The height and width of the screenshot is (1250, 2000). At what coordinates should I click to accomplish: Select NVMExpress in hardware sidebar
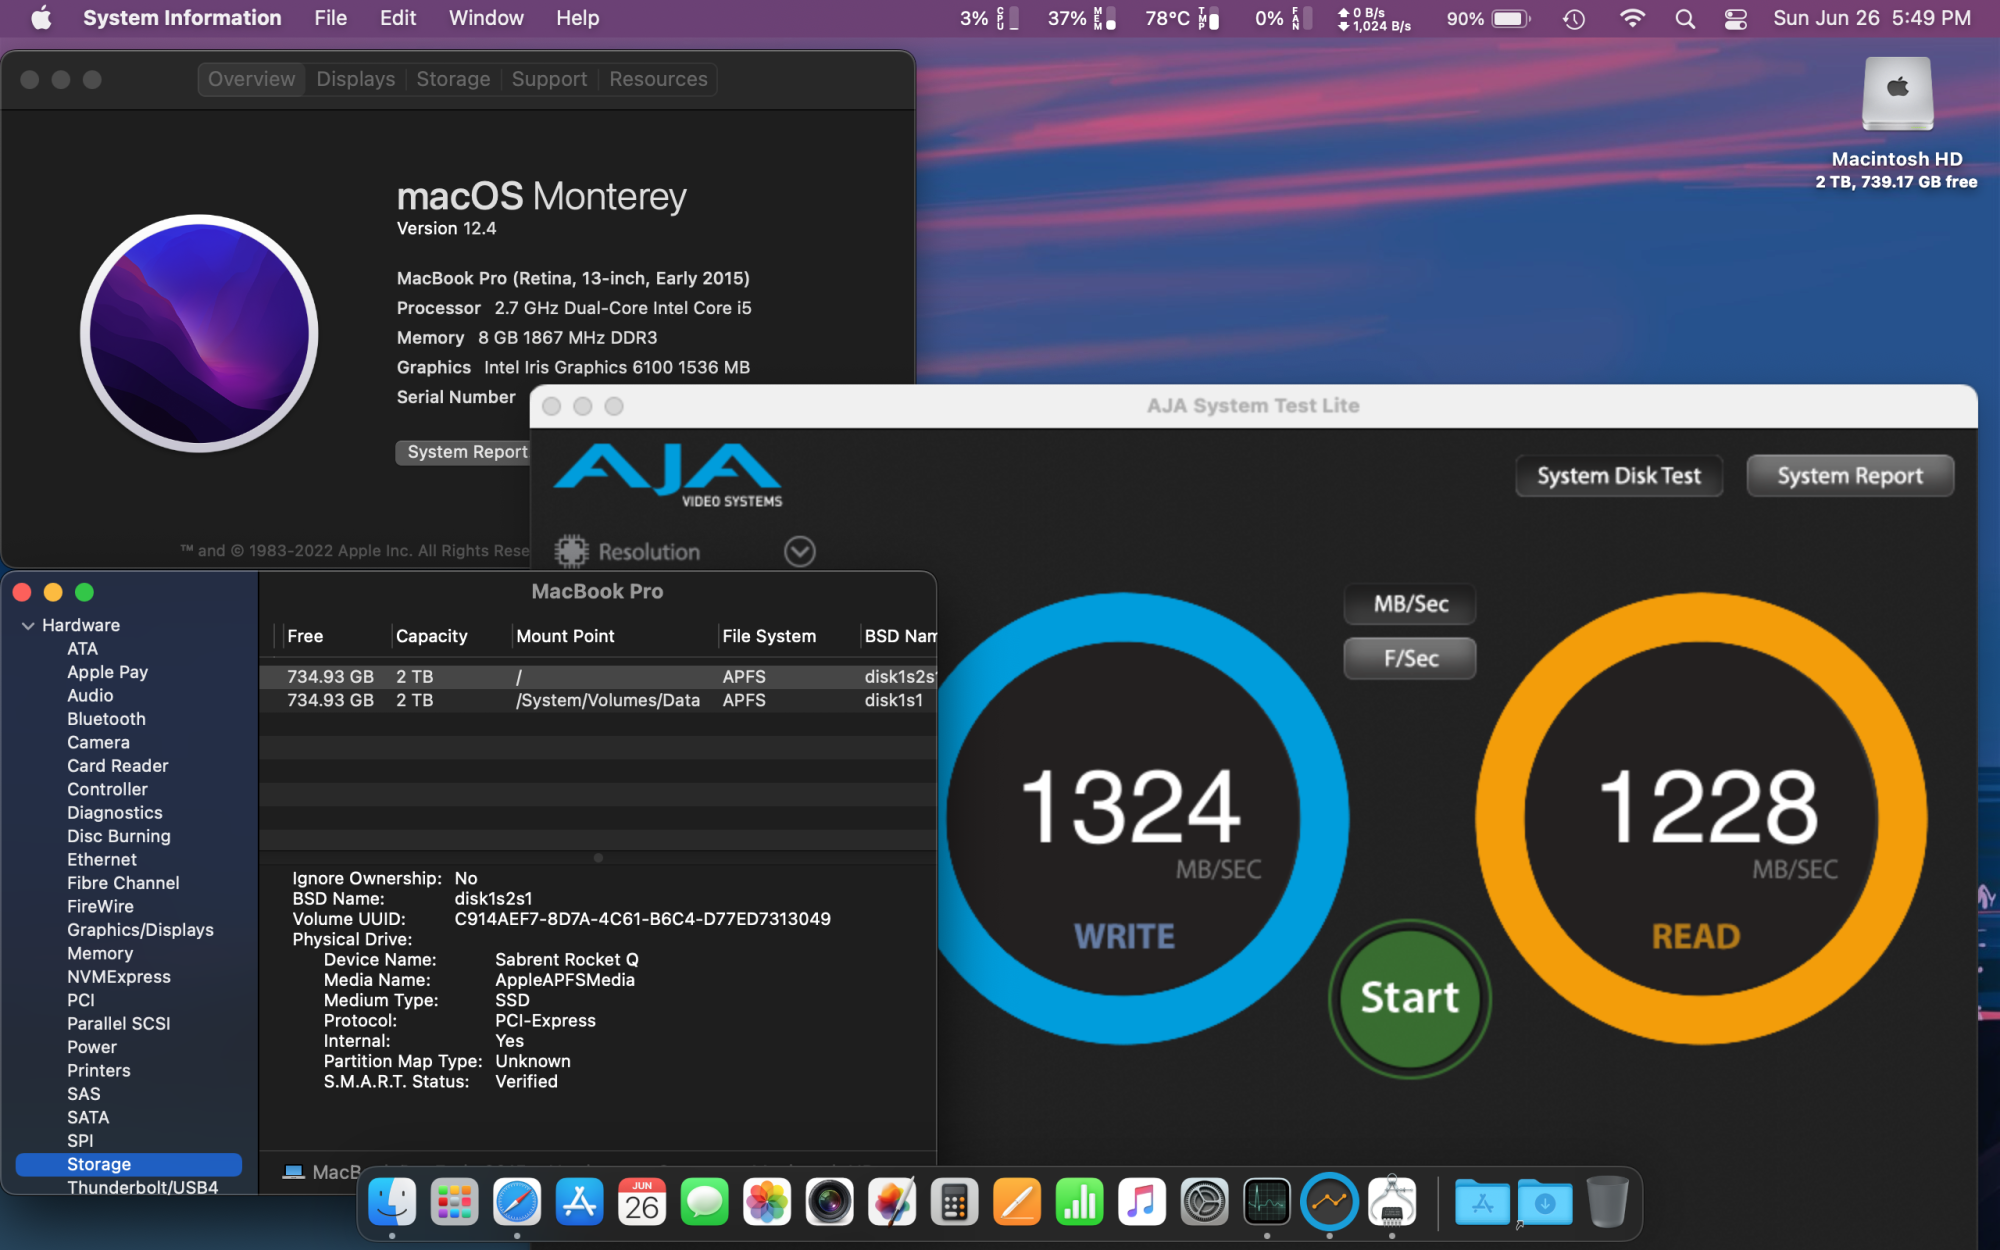tap(118, 977)
